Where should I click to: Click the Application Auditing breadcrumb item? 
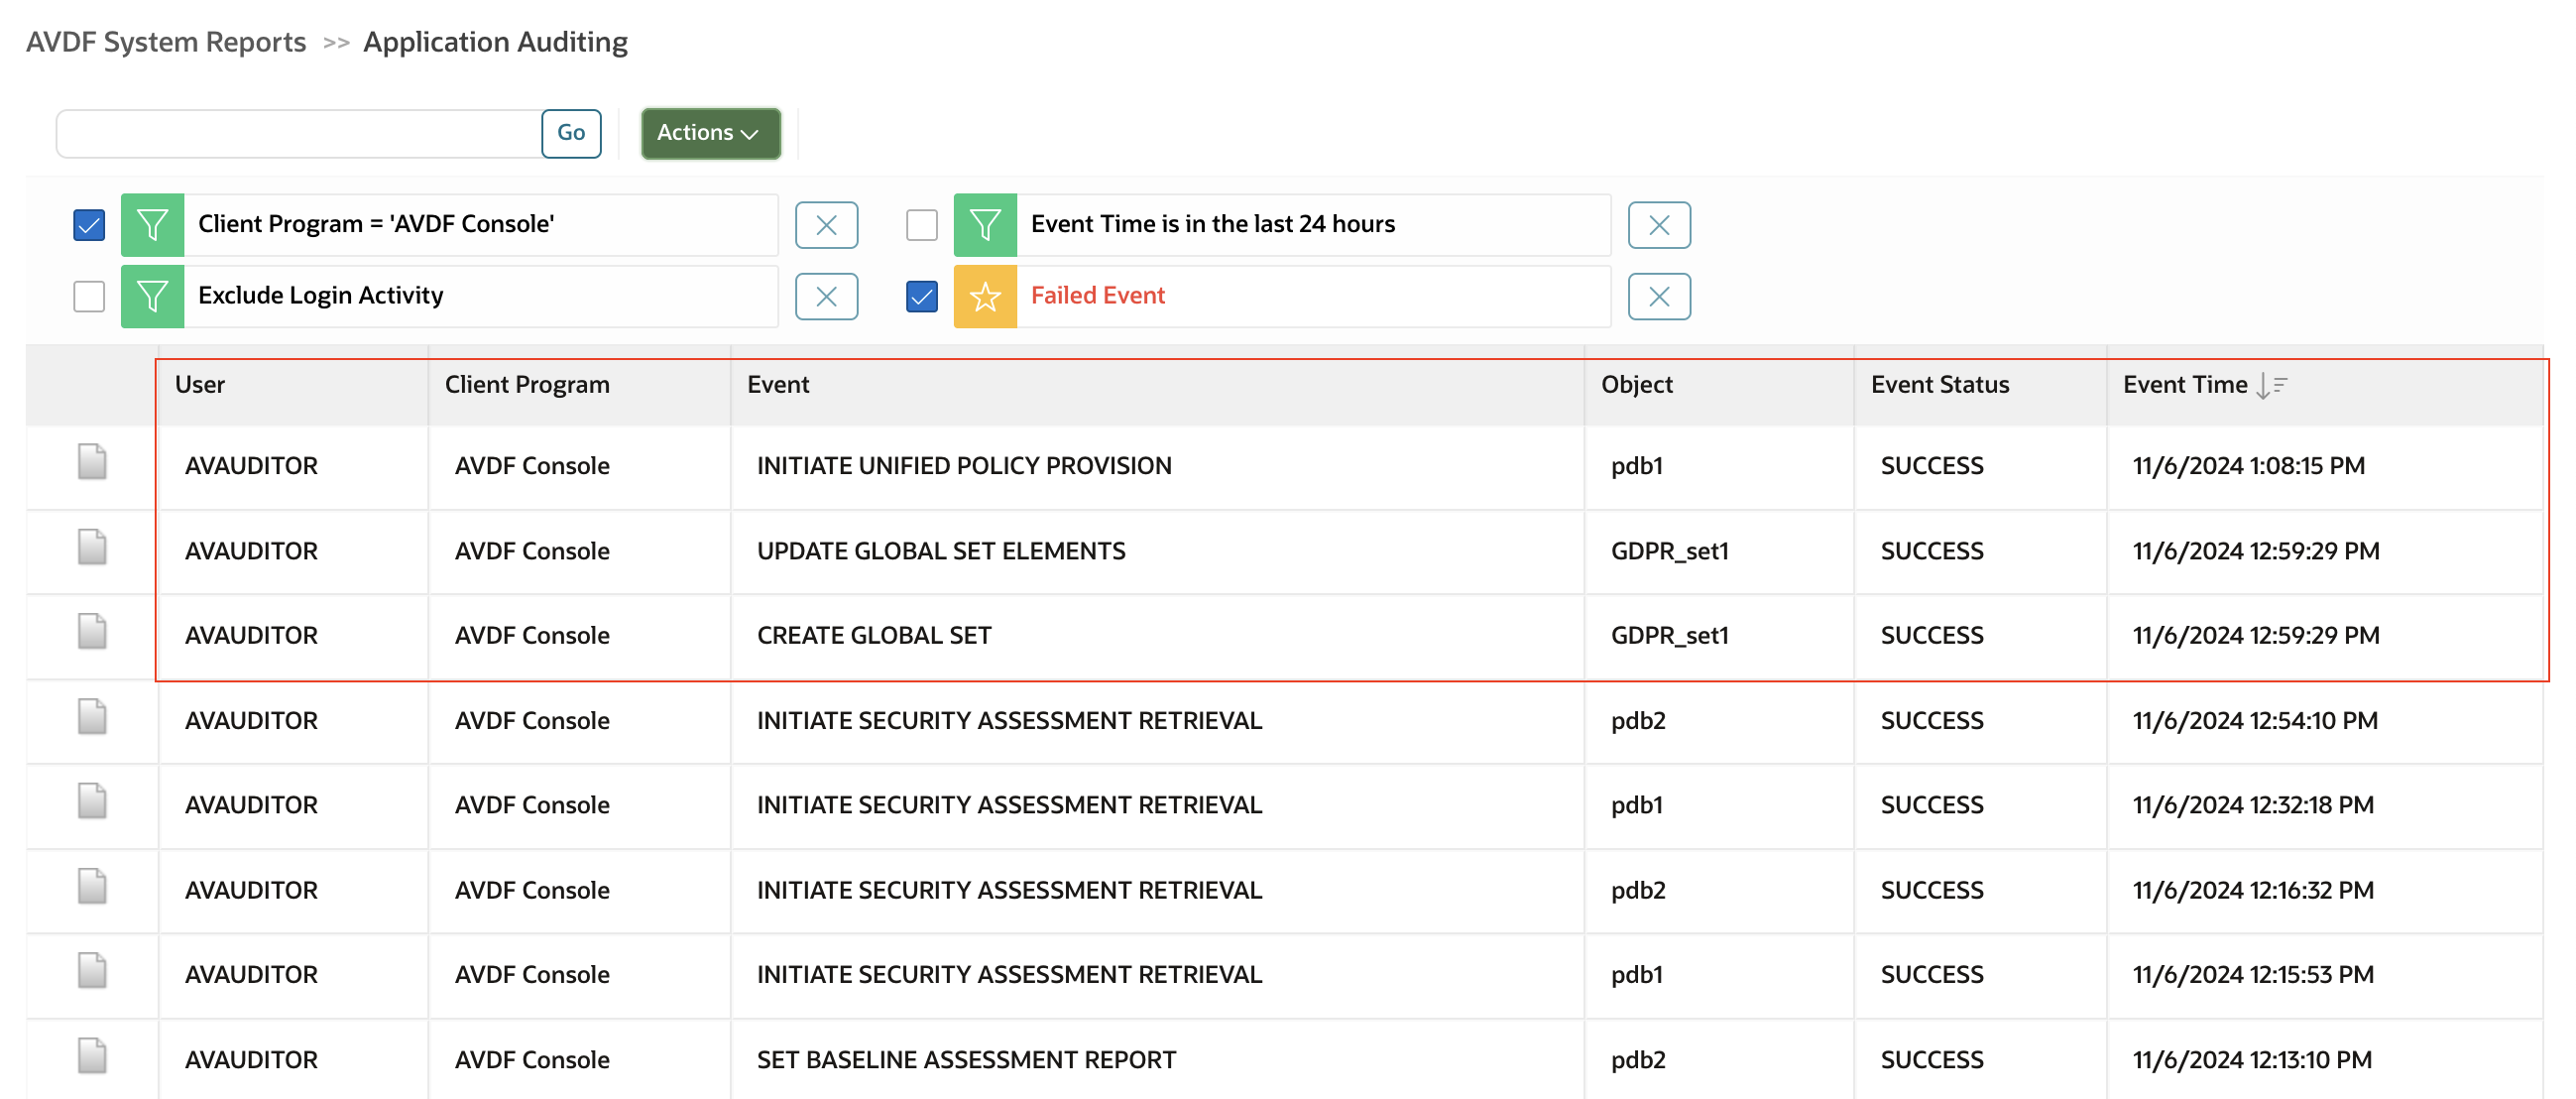(x=495, y=41)
